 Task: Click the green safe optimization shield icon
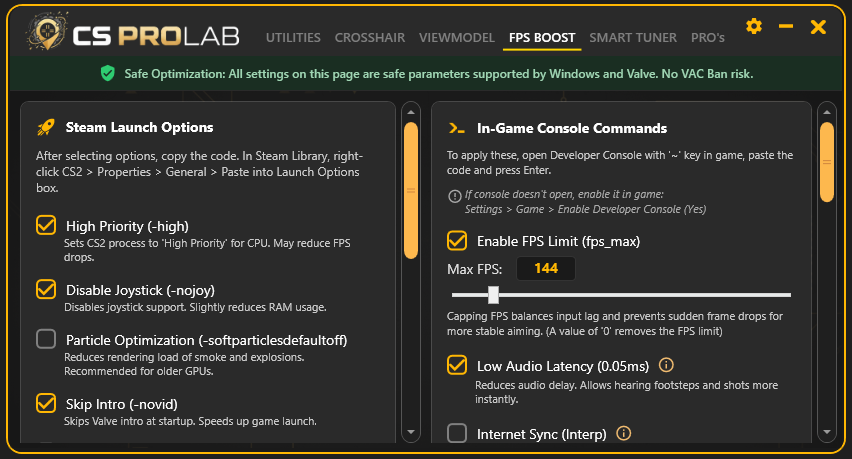click(x=108, y=73)
